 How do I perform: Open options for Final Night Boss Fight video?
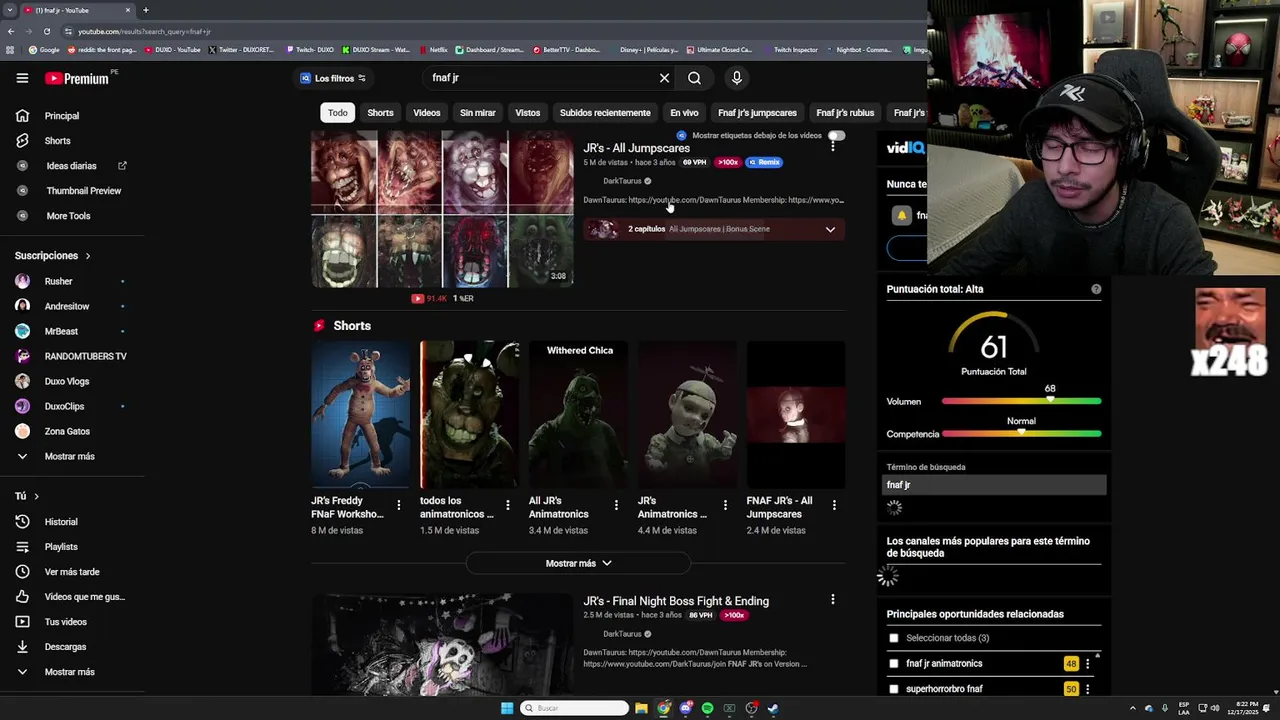coord(832,599)
